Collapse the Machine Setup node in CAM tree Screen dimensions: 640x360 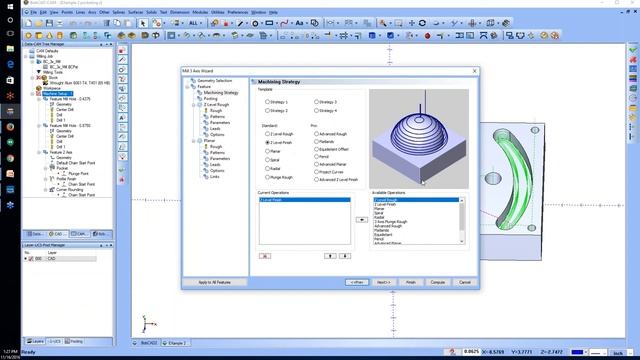tap(33, 94)
